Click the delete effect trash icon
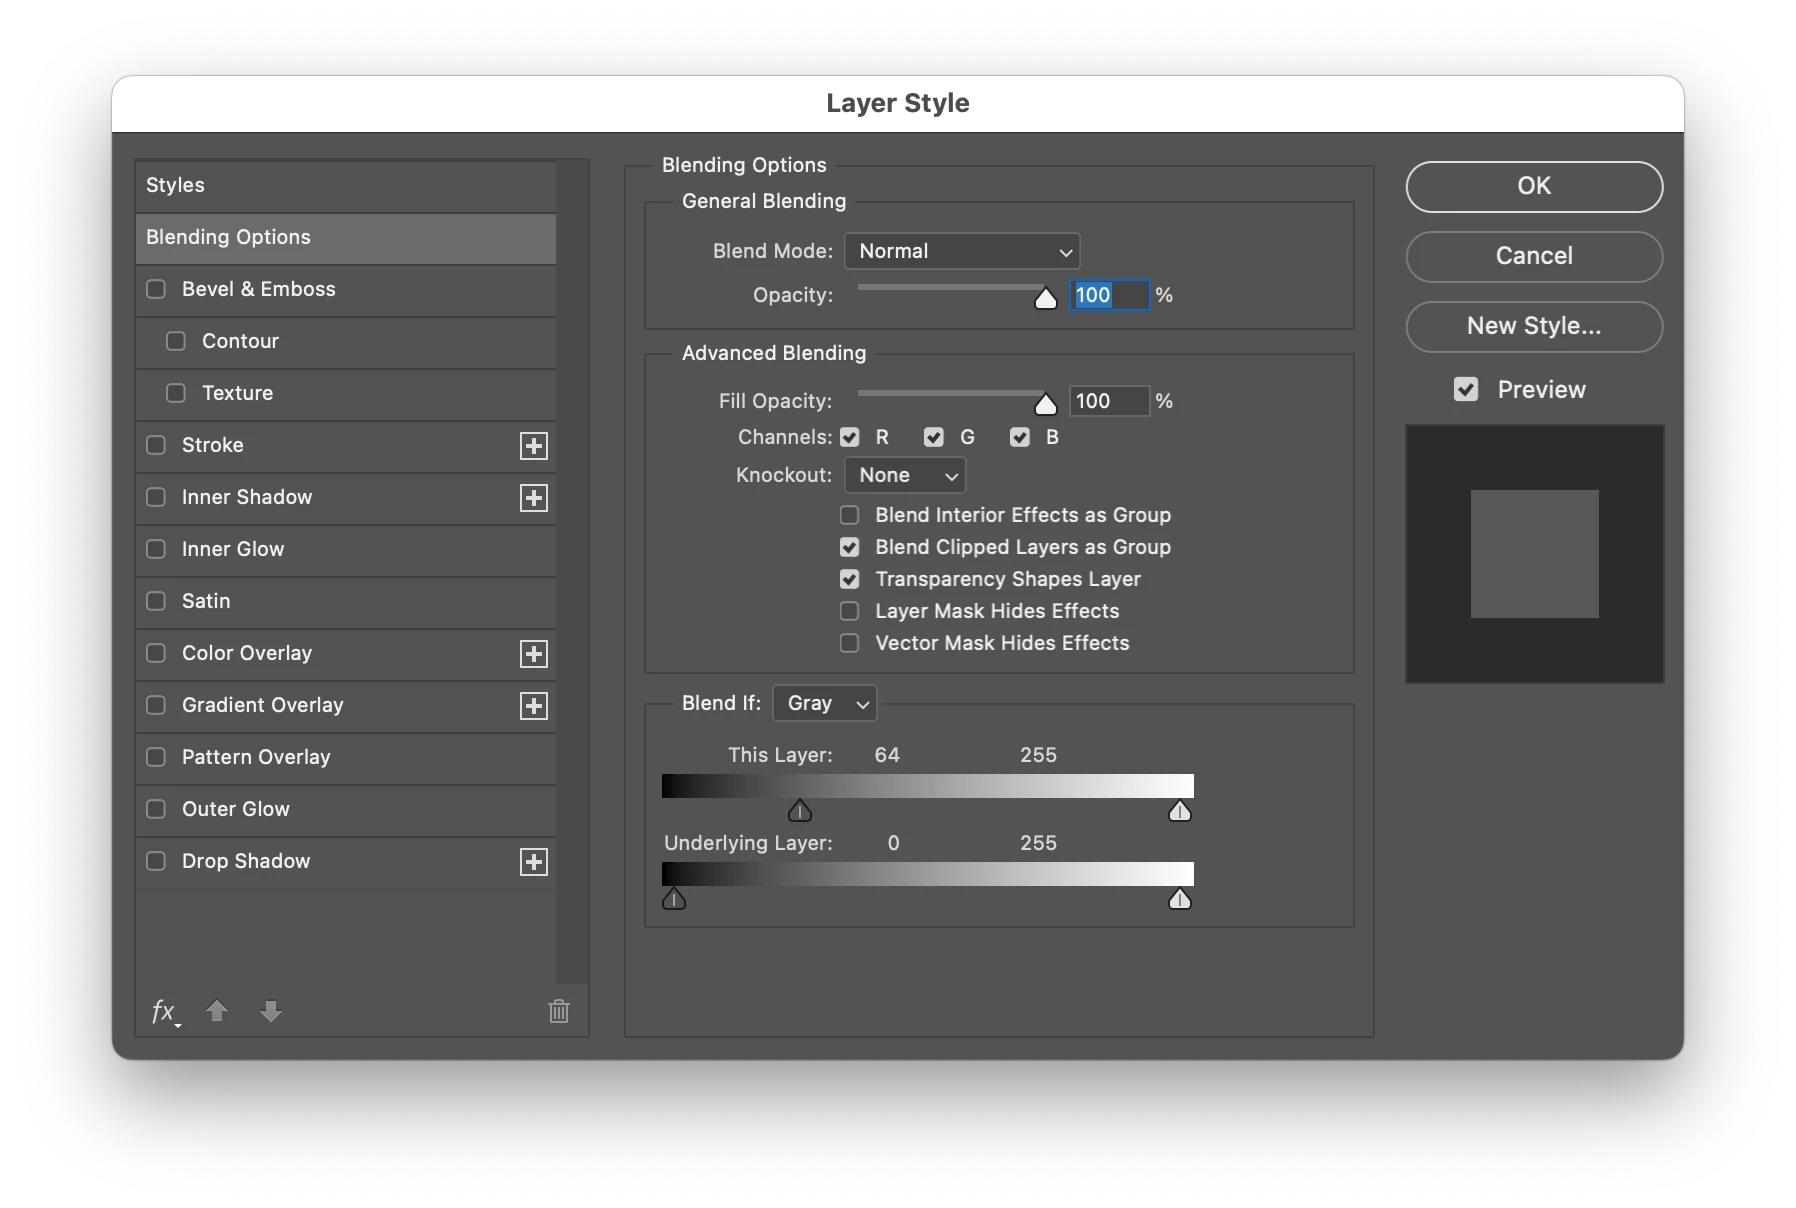The image size is (1796, 1208). pos(559,1011)
